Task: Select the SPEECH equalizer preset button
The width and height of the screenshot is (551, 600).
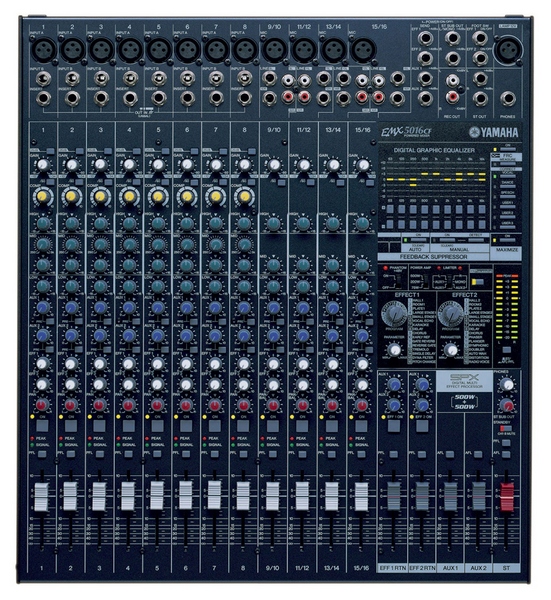Action: click(x=507, y=197)
